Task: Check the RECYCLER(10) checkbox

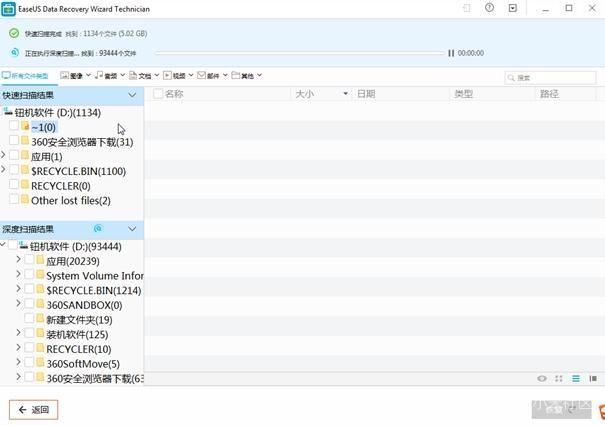Action: (x=29, y=348)
